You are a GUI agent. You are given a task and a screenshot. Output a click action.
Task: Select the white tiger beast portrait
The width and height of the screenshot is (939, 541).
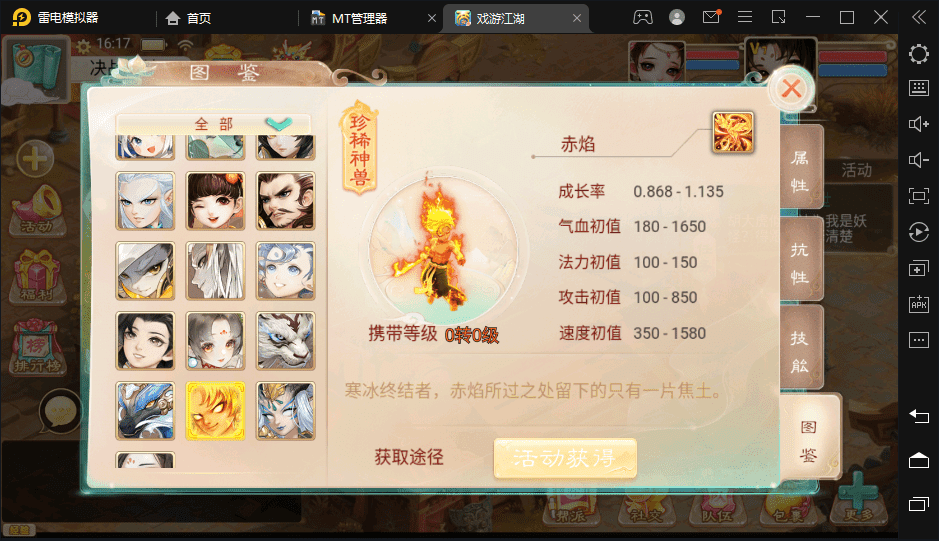(286, 341)
